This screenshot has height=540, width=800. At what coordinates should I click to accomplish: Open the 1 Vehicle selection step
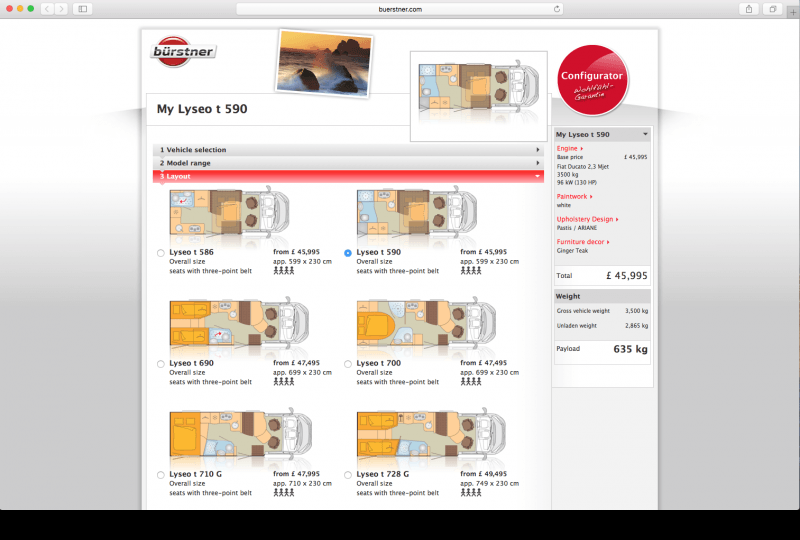tap(348, 150)
